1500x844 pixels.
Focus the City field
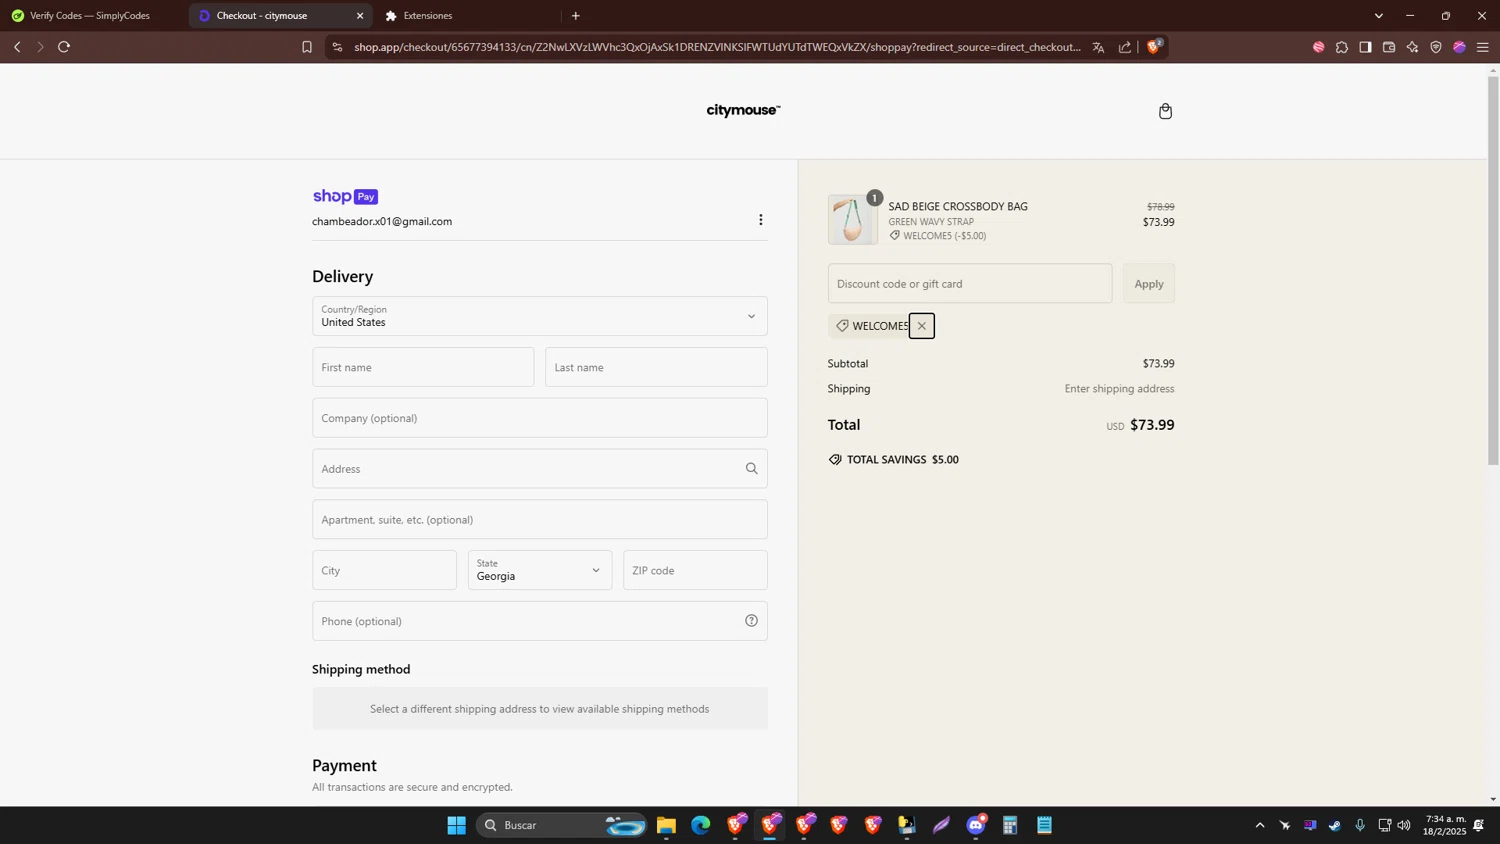click(384, 570)
